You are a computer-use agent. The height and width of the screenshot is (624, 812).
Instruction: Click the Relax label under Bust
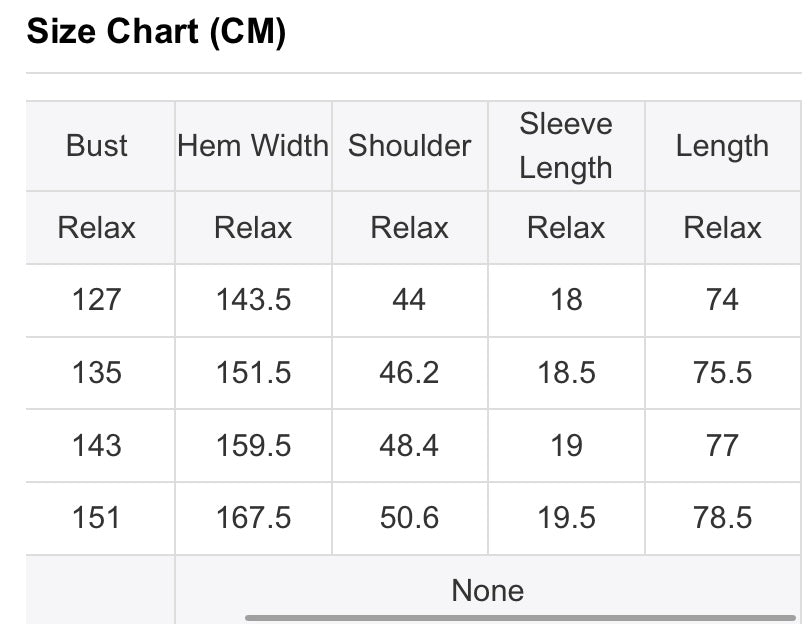click(97, 228)
